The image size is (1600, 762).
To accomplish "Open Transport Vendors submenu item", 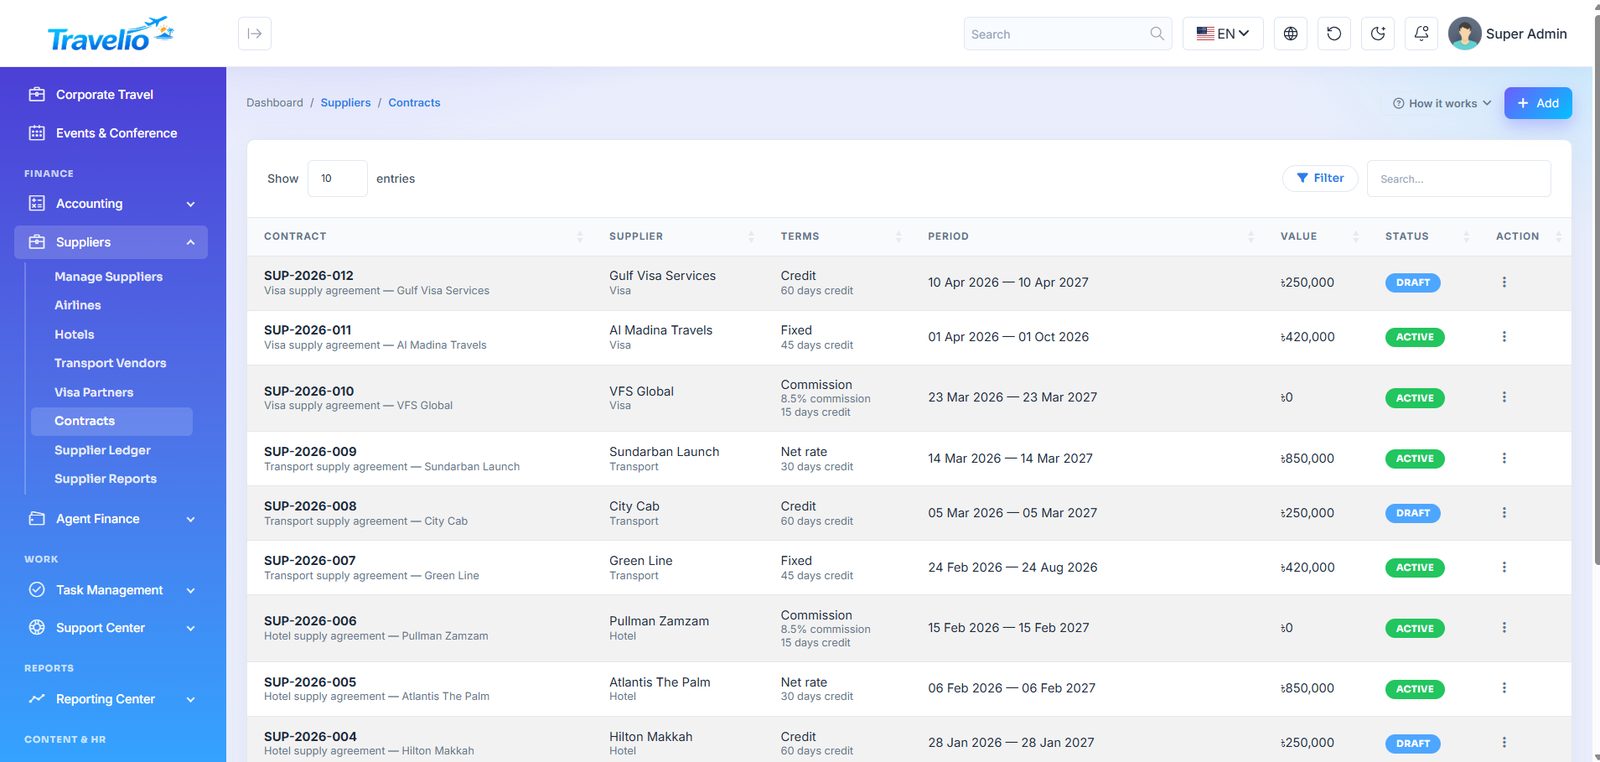I will (x=110, y=363).
